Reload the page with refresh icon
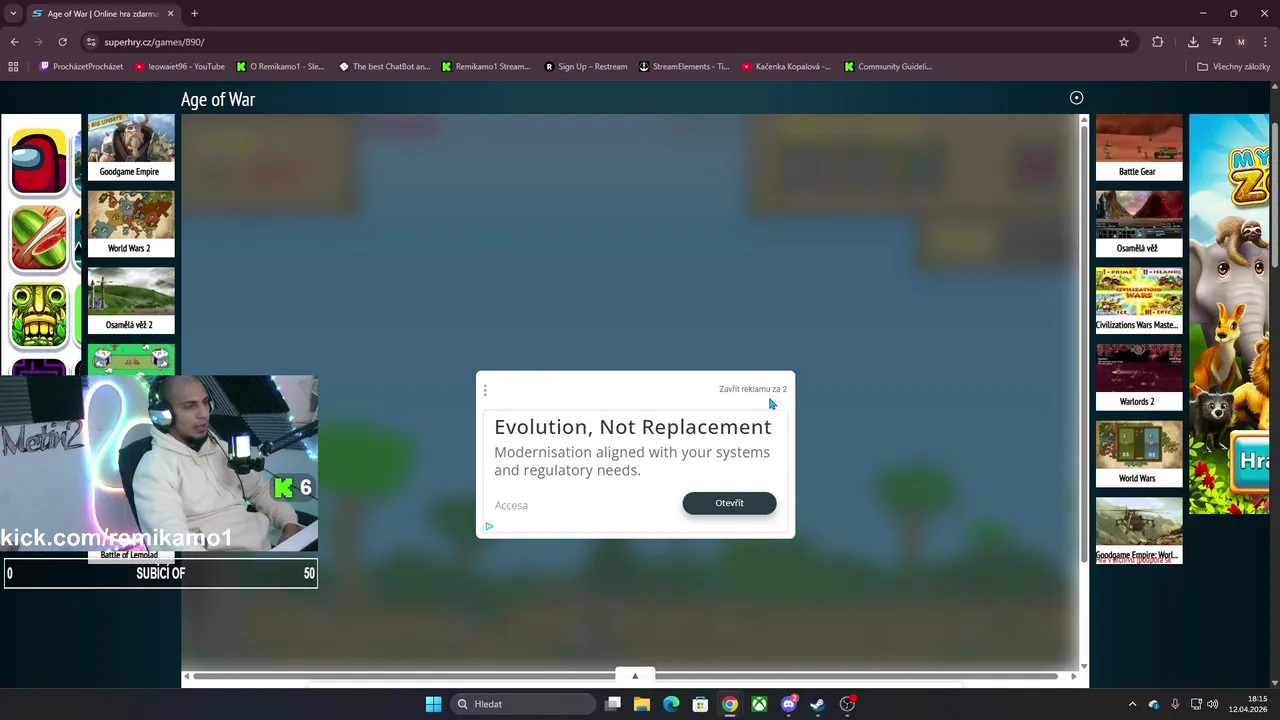Image resolution: width=1280 pixels, height=720 pixels. [62, 42]
